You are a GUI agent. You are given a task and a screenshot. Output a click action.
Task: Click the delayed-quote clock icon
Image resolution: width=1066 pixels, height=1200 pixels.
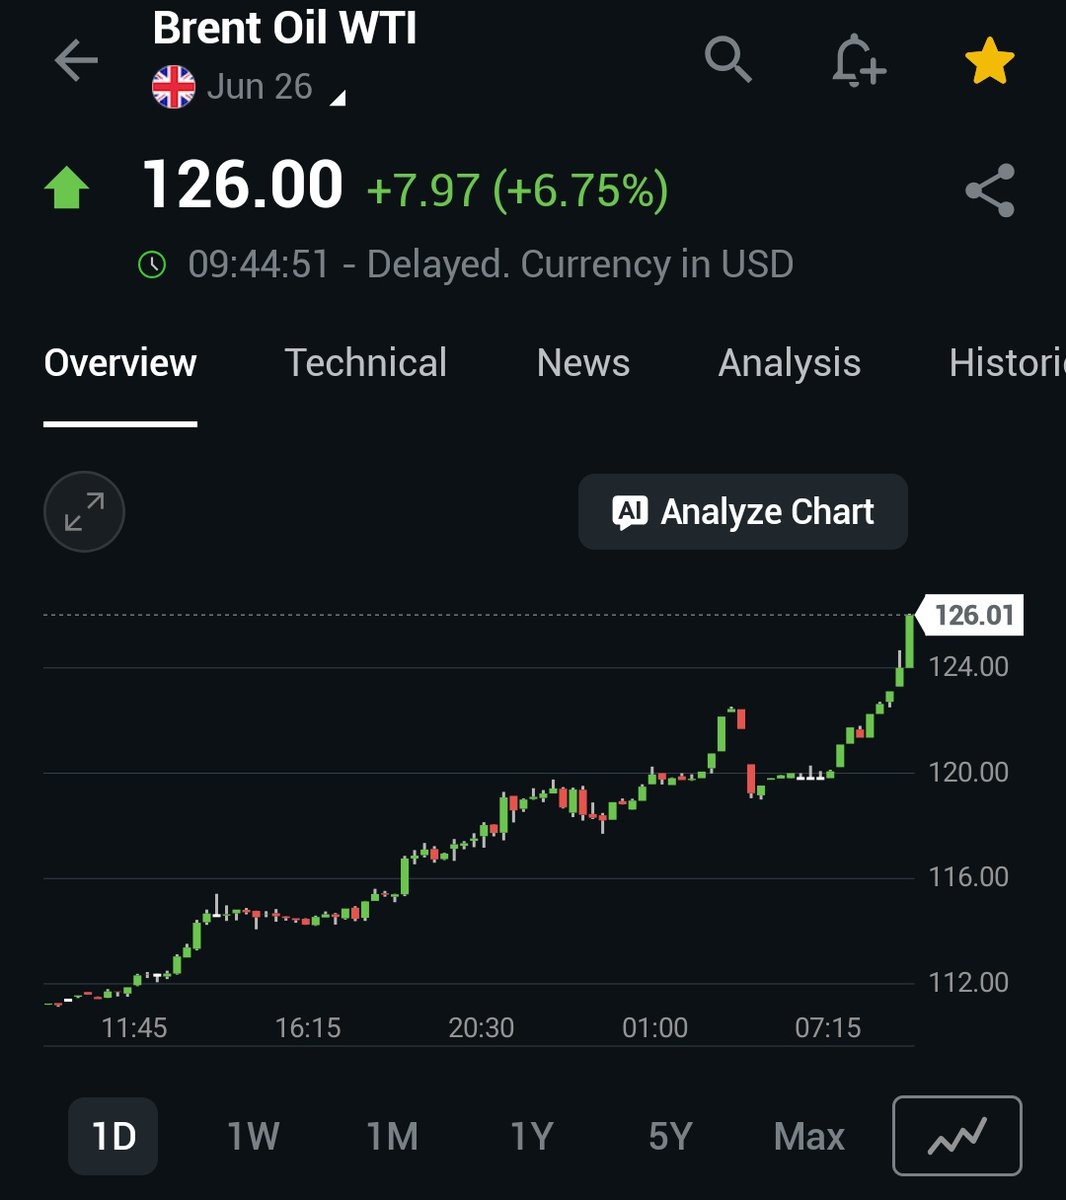pos(152,264)
